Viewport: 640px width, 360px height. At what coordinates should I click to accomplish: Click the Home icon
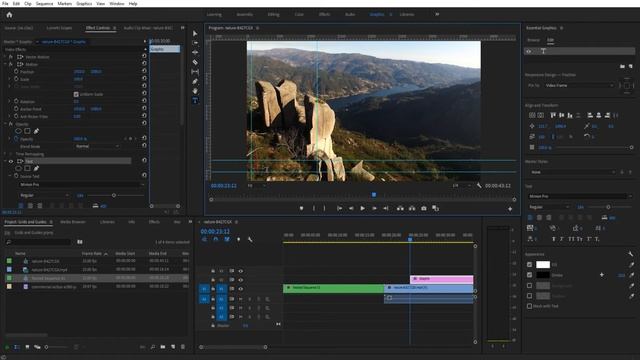(x=9, y=15)
